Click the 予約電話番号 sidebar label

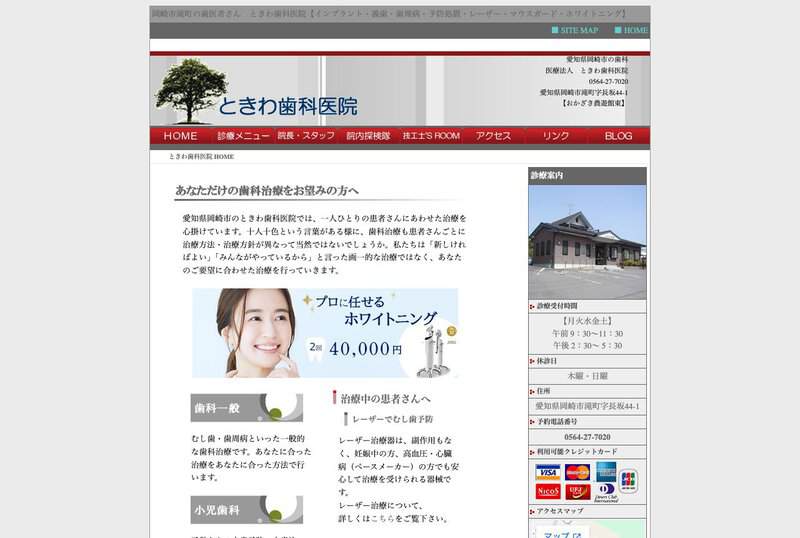coord(557,422)
